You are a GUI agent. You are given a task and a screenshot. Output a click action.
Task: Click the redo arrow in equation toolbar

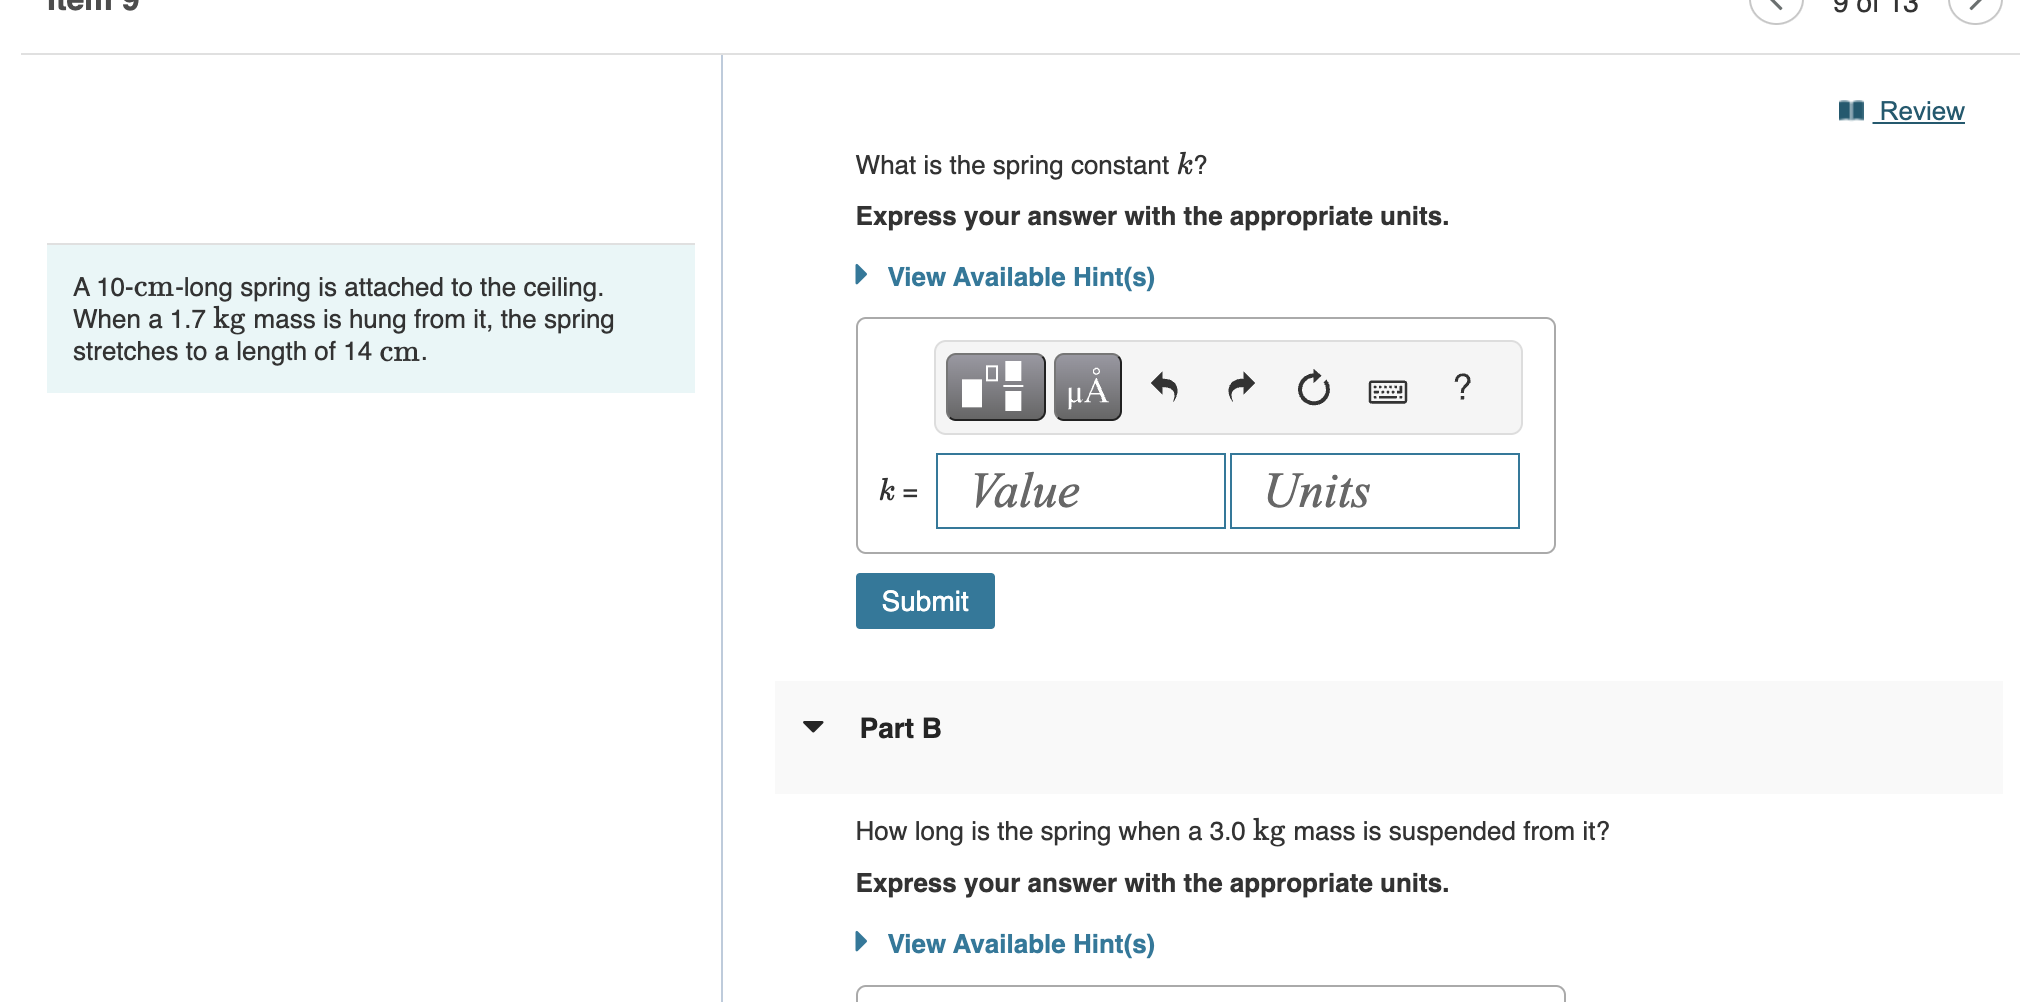(x=1240, y=388)
